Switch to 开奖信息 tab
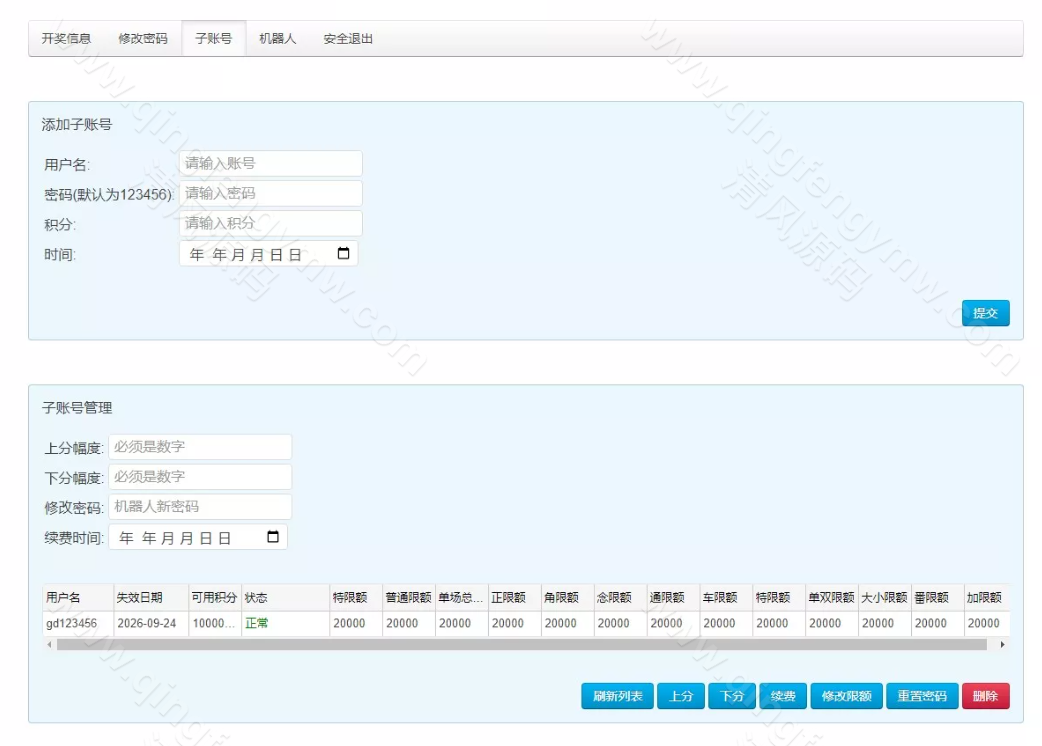This screenshot has height=746, width=1042. (x=66, y=39)
